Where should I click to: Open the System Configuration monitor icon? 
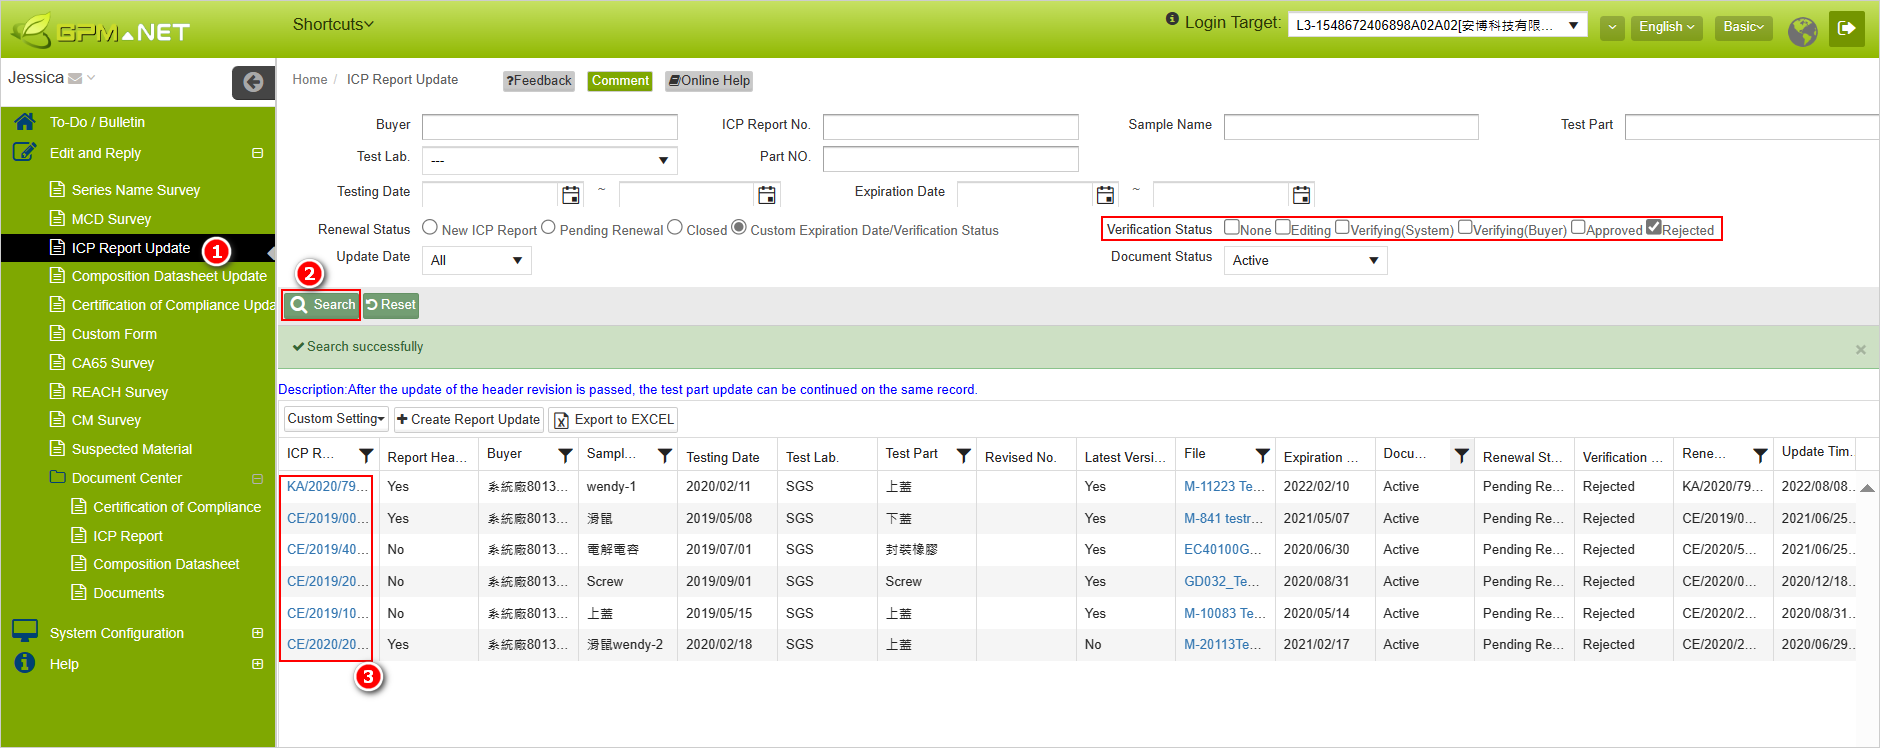(x=25, y=631)
